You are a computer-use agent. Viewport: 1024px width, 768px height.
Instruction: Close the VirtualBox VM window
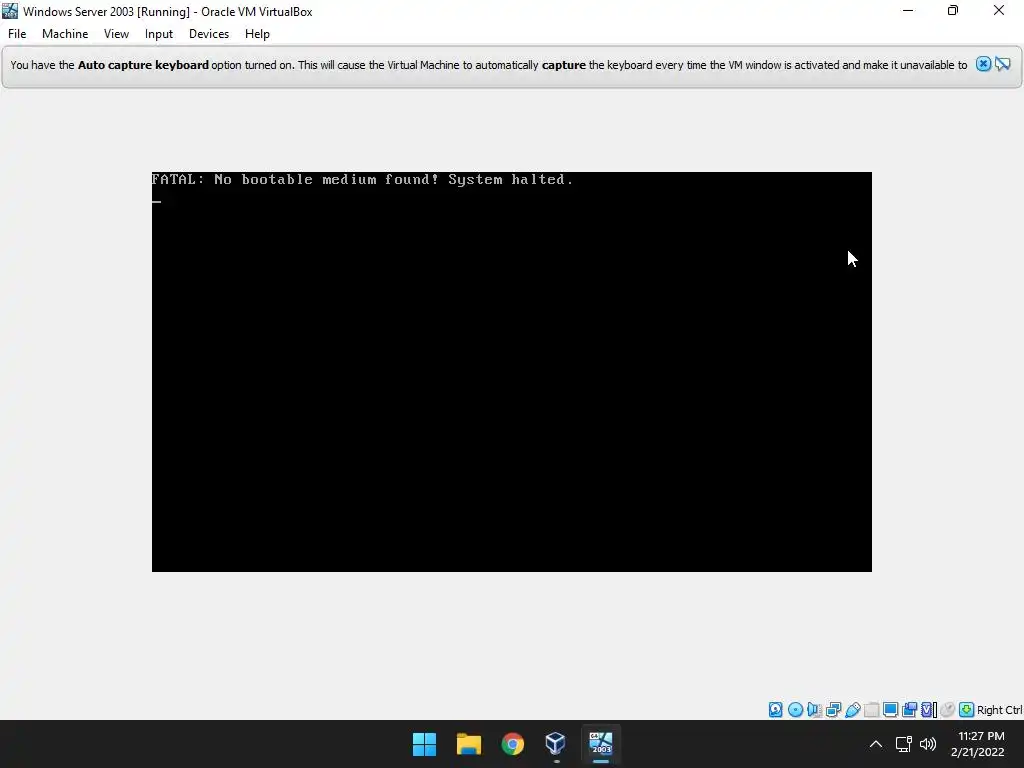999,10
